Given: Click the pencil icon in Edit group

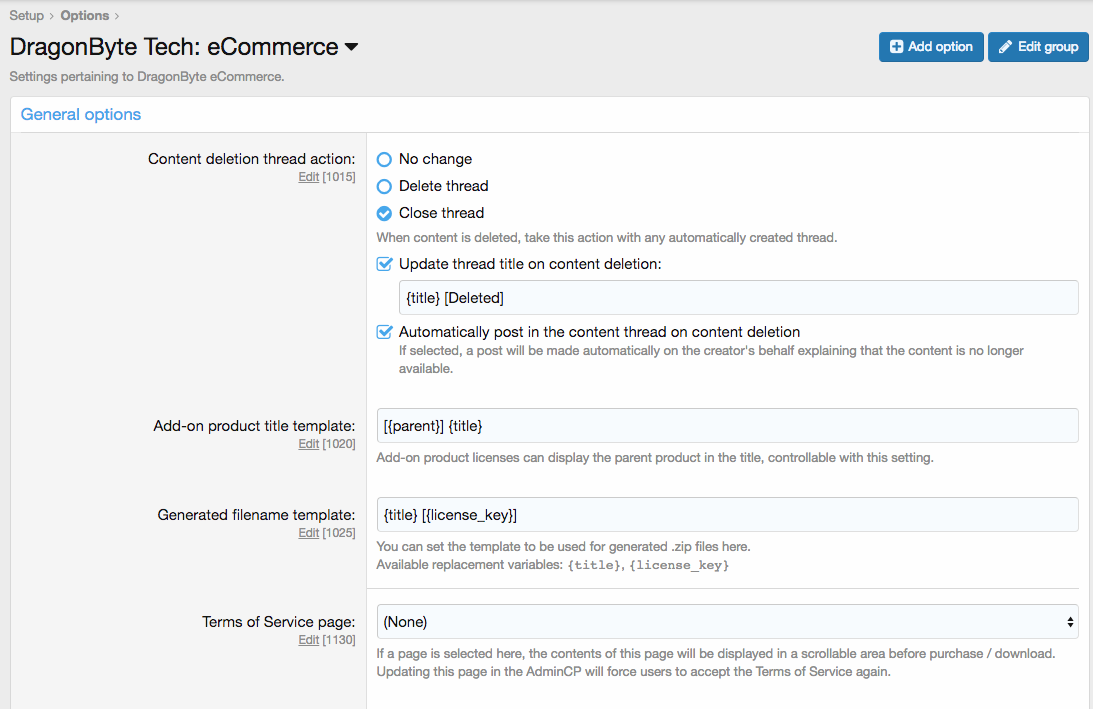Looking at the screenshot, I should pyautogui.click(x=1005, y=47).
